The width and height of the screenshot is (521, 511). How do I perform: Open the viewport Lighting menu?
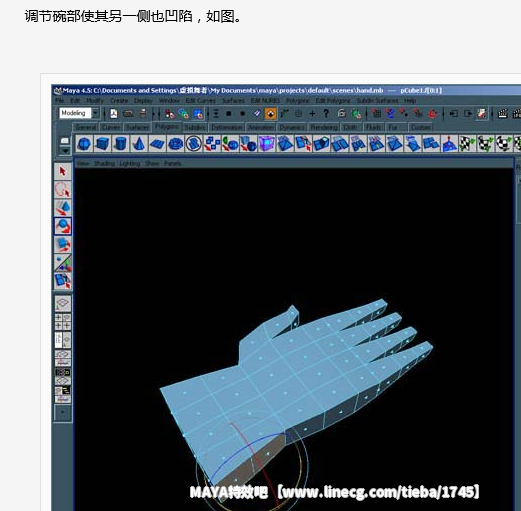130,163
